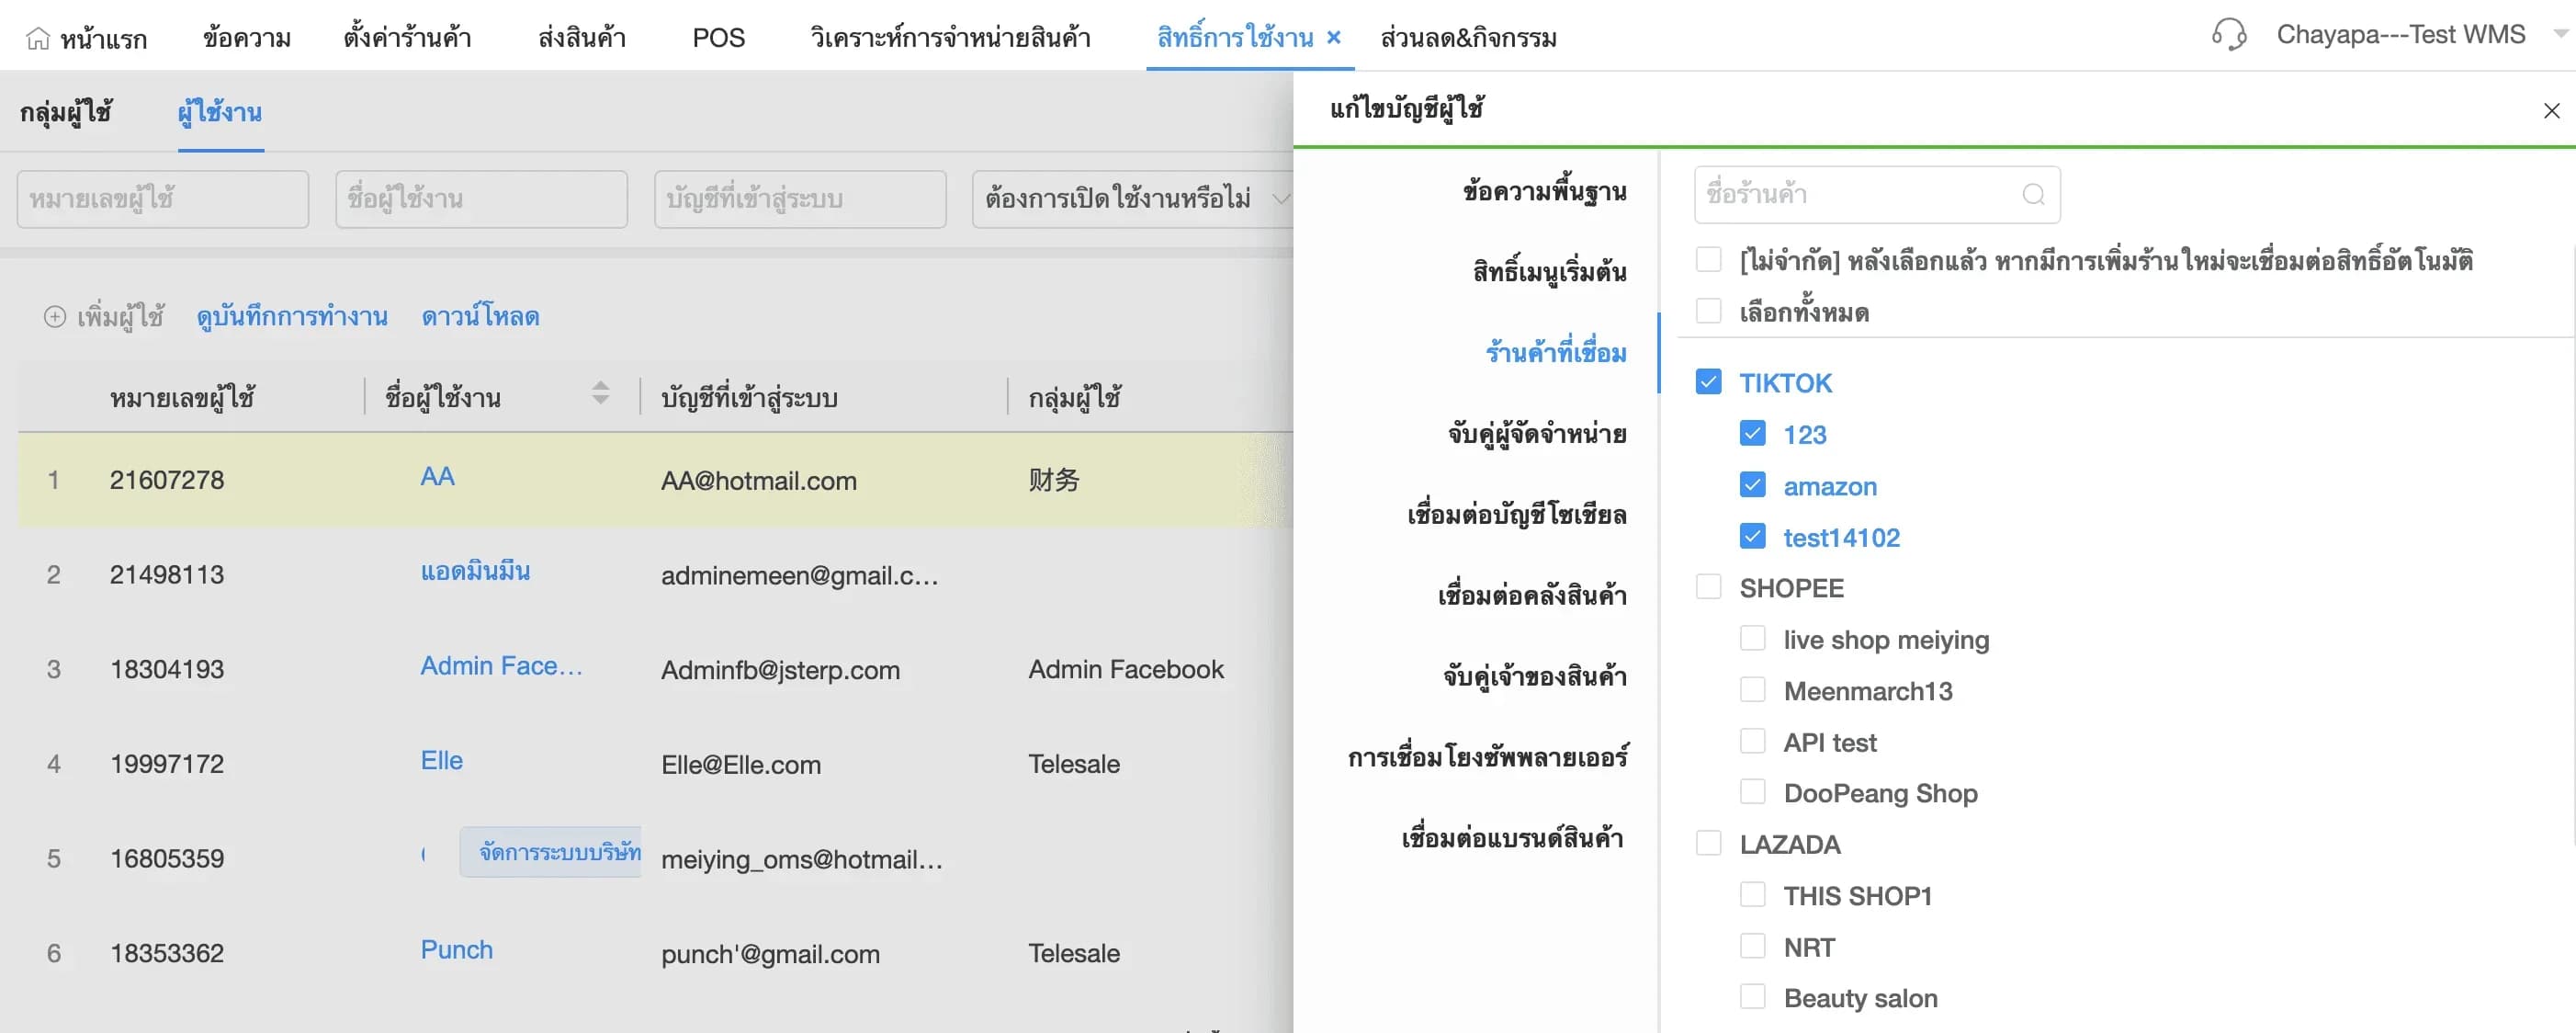Check the Beauty salon shop checkbox
Image resolution: width=2576 pixels, height=1033 pixels.
[1752, 997]
